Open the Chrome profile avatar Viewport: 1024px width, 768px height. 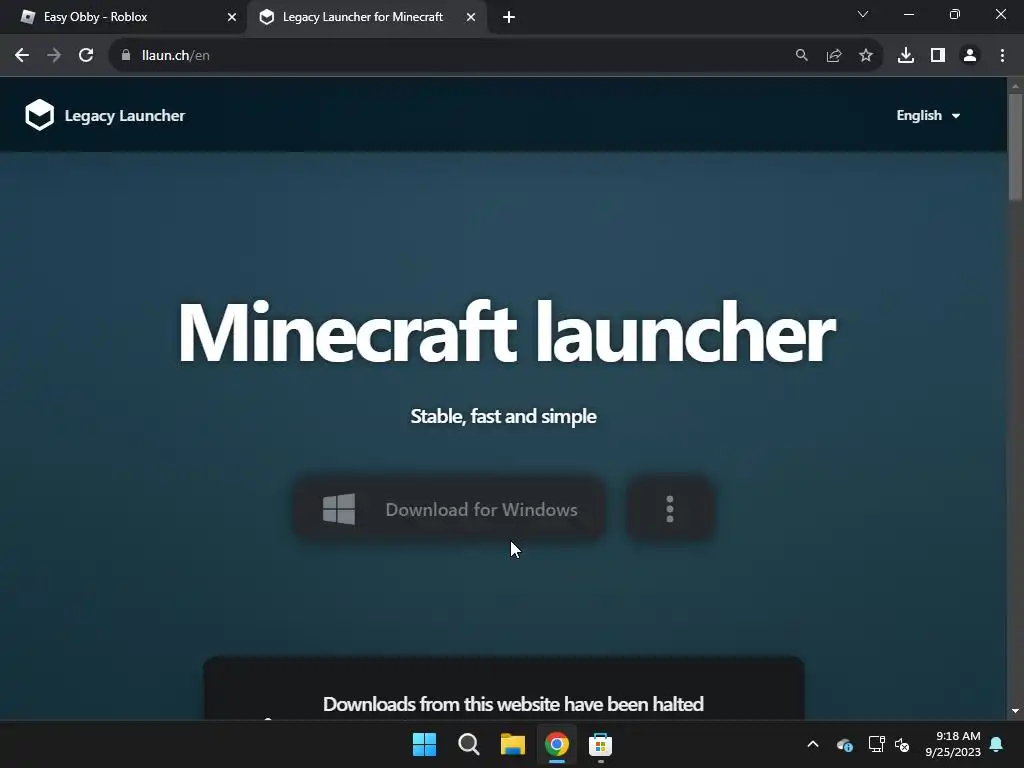tap(970, 56)
